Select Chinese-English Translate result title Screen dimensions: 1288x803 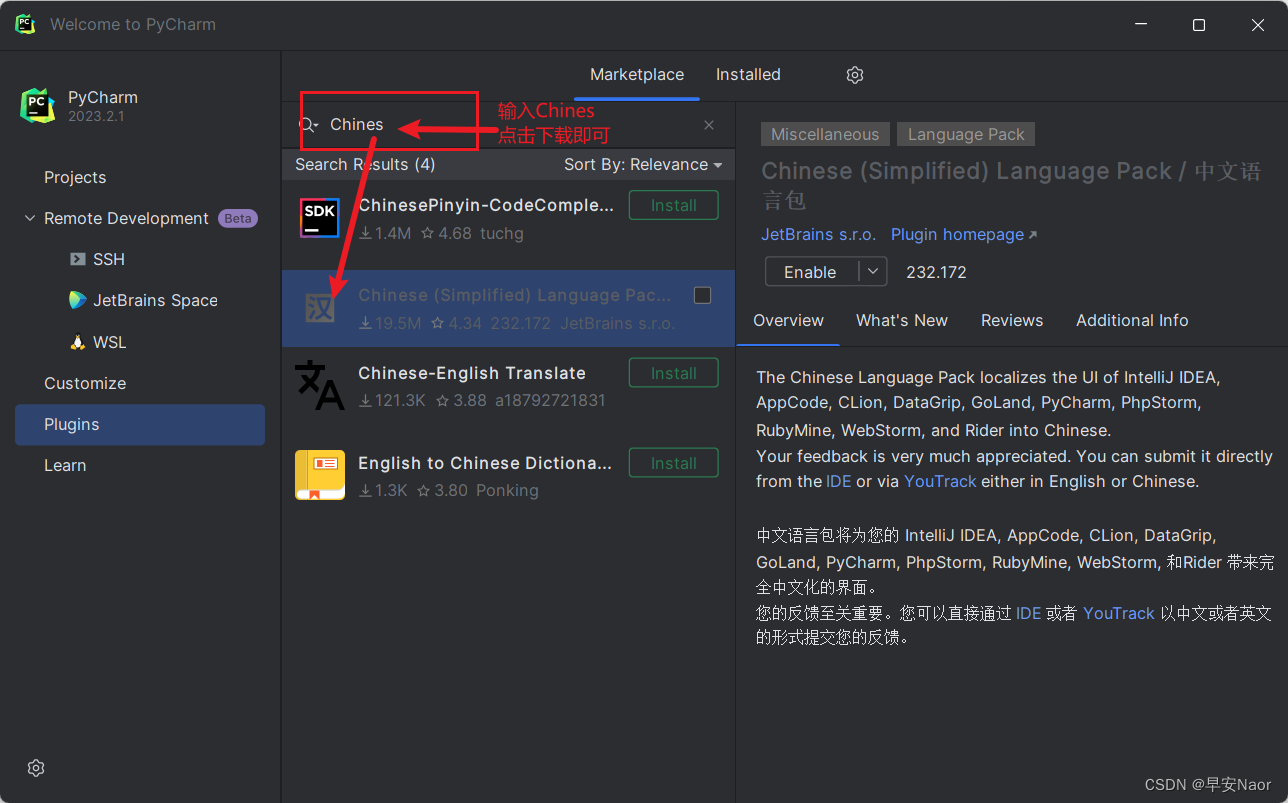(x=472, y=373)
